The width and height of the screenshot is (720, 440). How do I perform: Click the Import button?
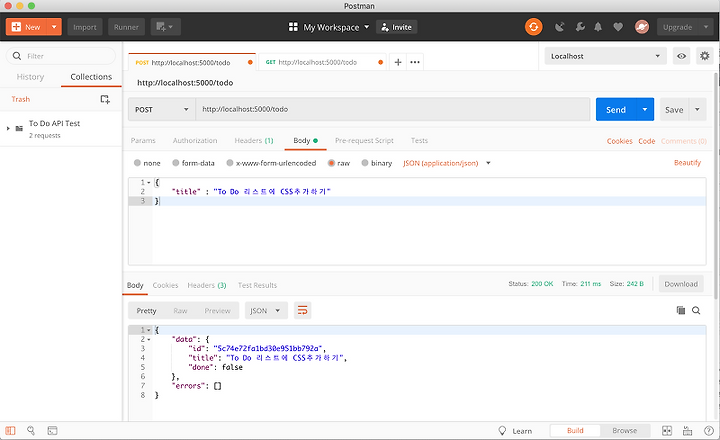pos(84,27)
